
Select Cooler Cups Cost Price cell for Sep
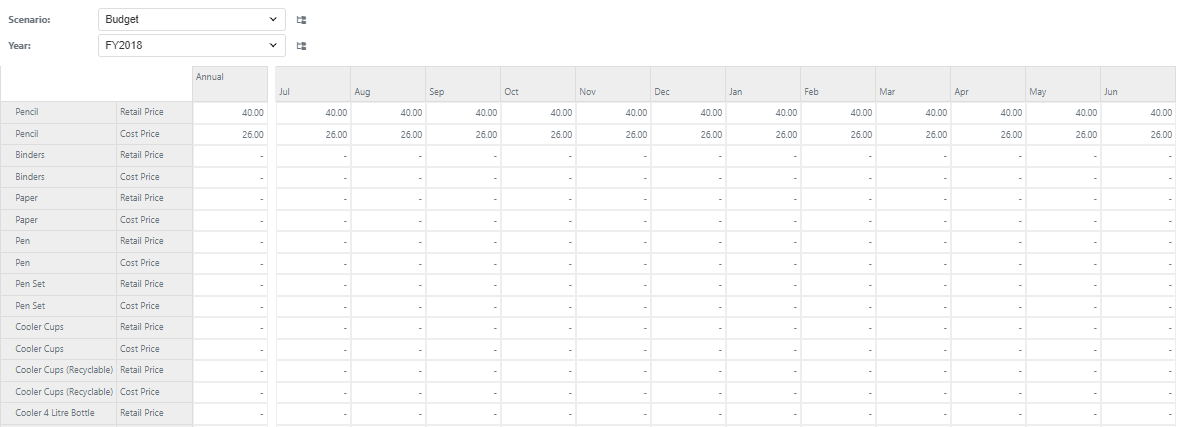[463, 349]
